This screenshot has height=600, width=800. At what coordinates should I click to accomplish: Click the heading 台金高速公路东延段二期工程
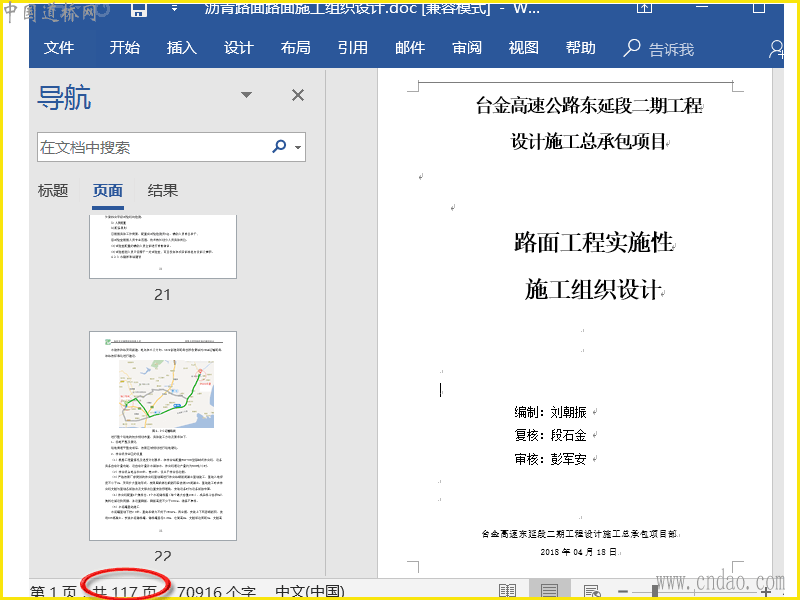pyautogui.click(x=589, y=106)
